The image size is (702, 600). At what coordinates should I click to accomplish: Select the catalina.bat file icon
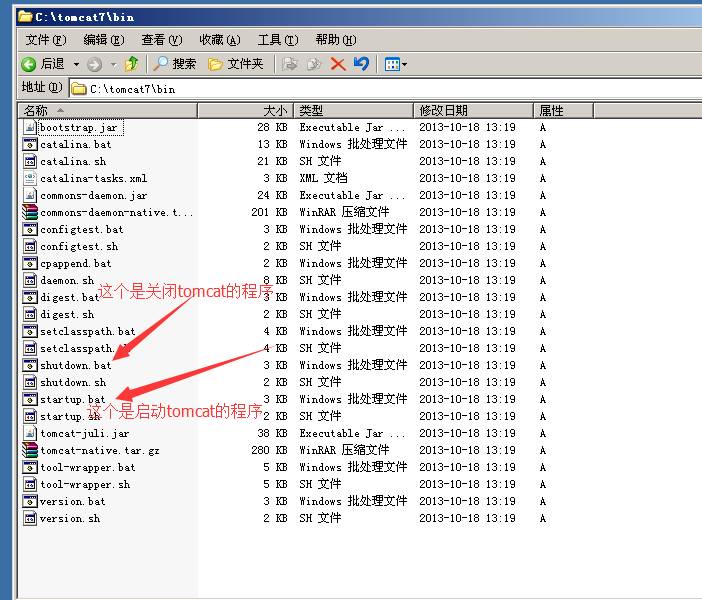[30, 144]
